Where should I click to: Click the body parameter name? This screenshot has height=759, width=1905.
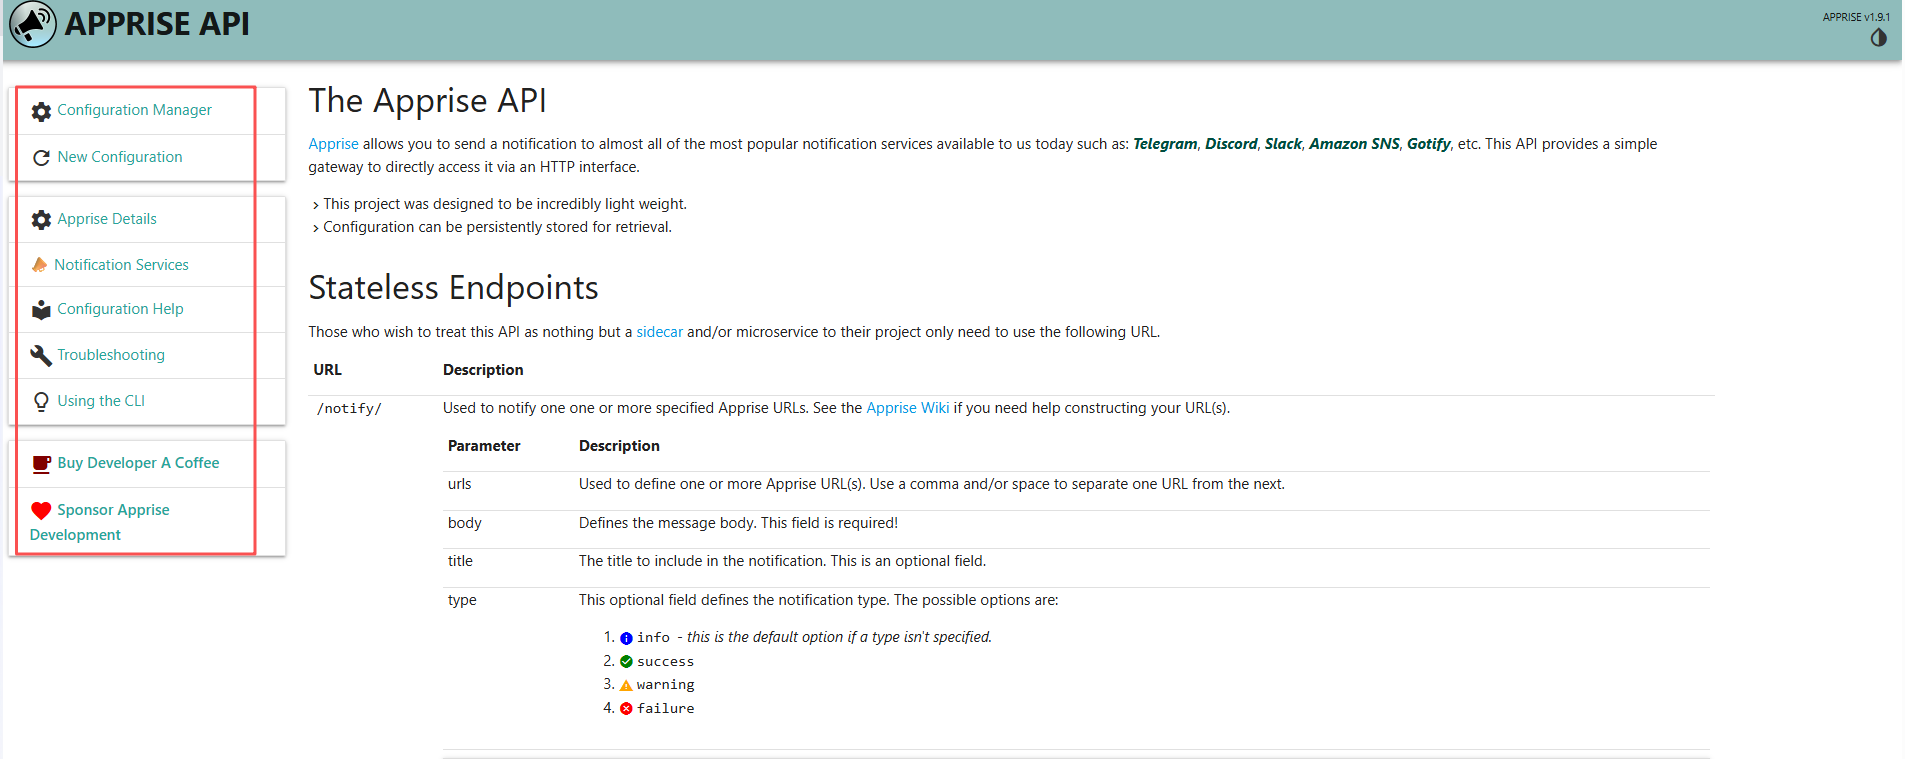point(464,523)
